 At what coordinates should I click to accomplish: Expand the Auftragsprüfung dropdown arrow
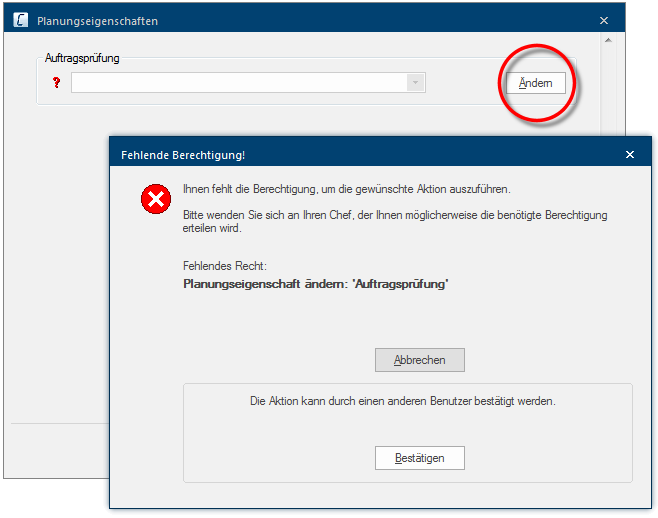(416, 83)
